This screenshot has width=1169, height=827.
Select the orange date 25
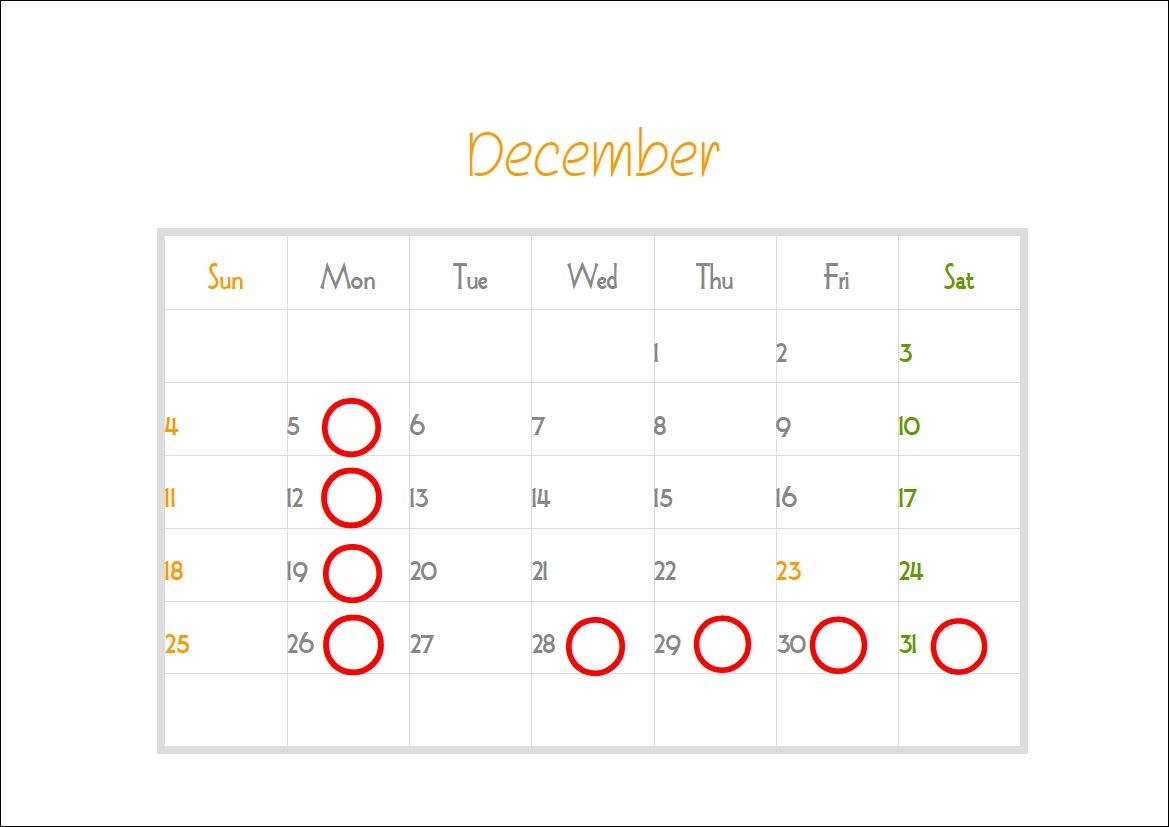(177, 644)
